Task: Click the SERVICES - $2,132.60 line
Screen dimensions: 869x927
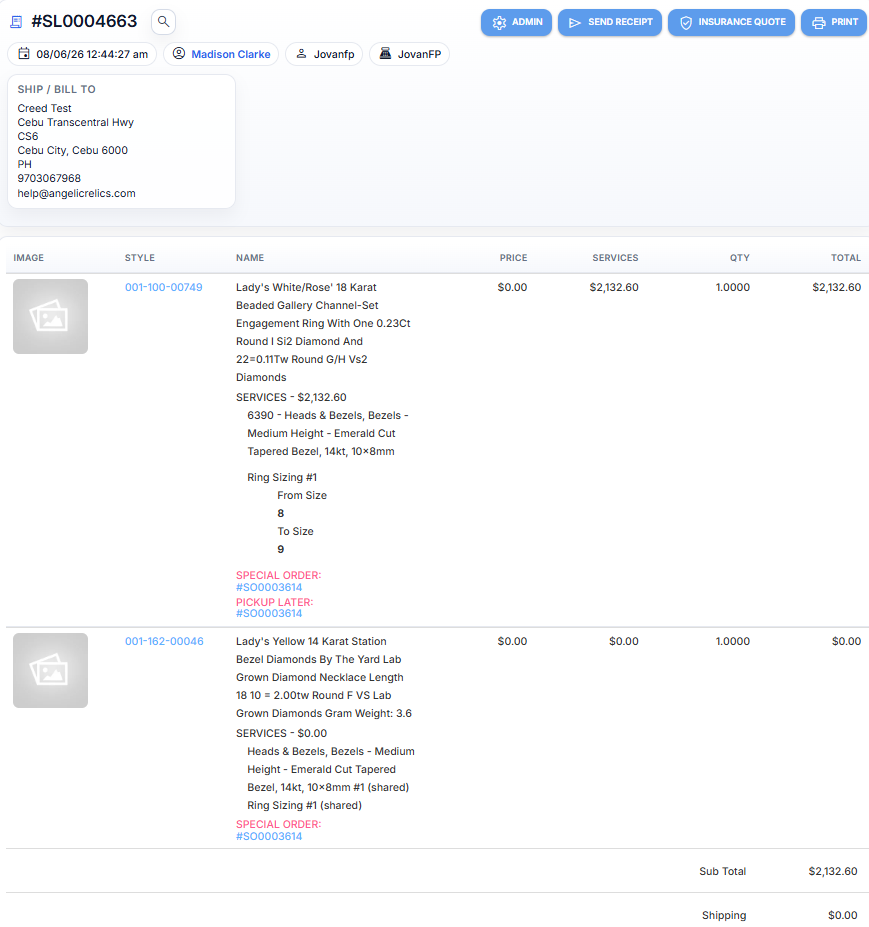Action: tap(291, 397)
